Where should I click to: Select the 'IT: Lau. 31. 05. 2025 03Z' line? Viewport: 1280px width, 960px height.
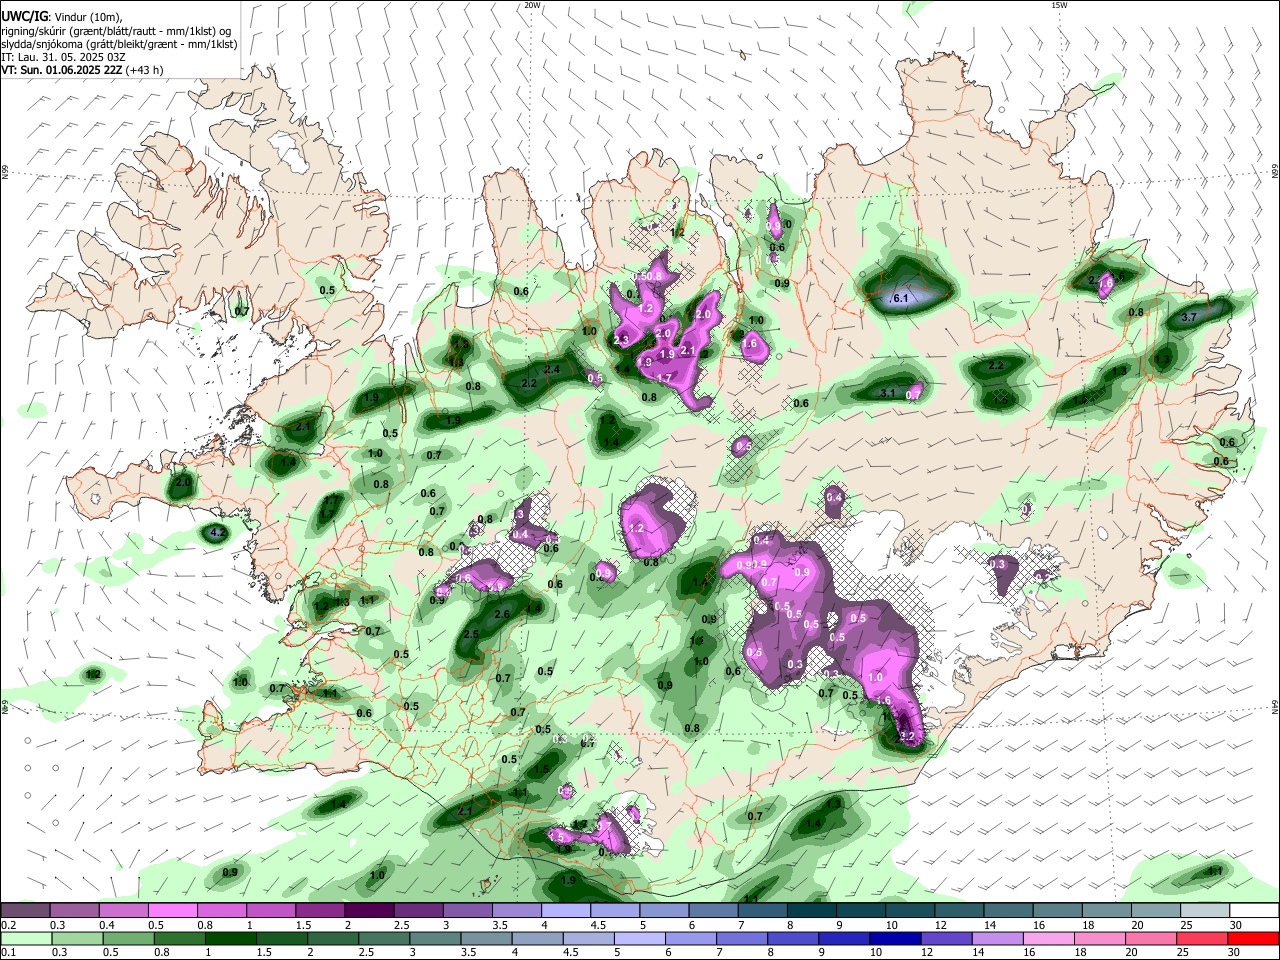pyautogui.click(x=62, y=57)
